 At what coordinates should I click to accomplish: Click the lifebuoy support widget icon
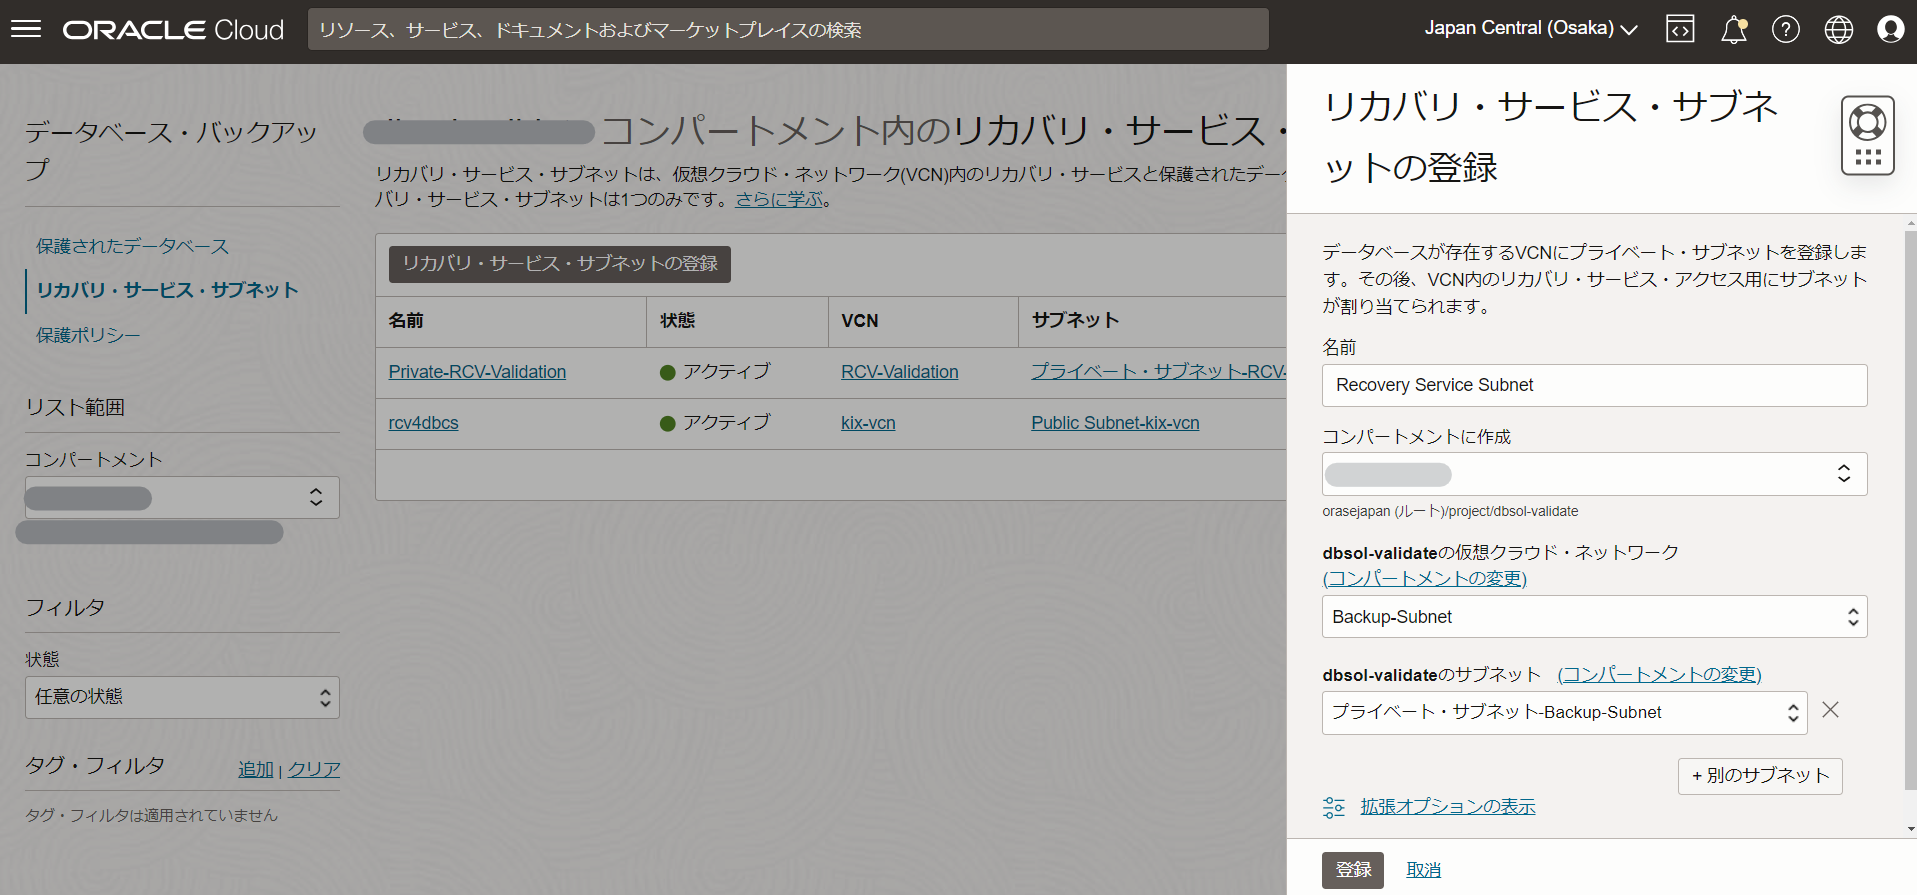1867,135
